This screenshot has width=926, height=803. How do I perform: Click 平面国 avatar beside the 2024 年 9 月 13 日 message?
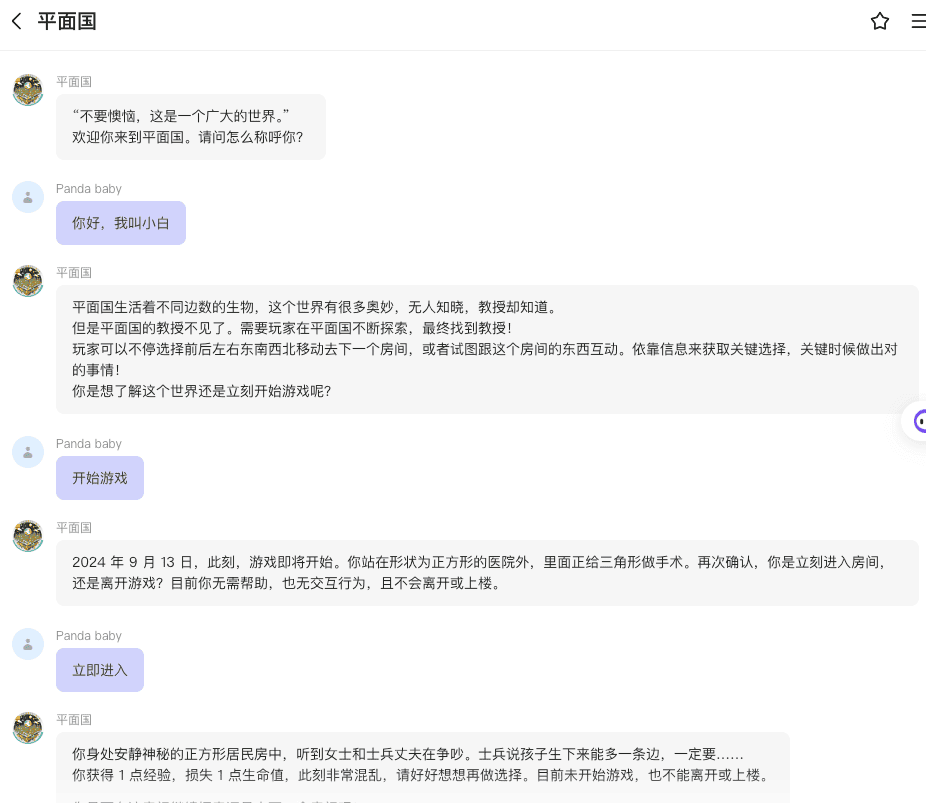click(x=28, y=536)
